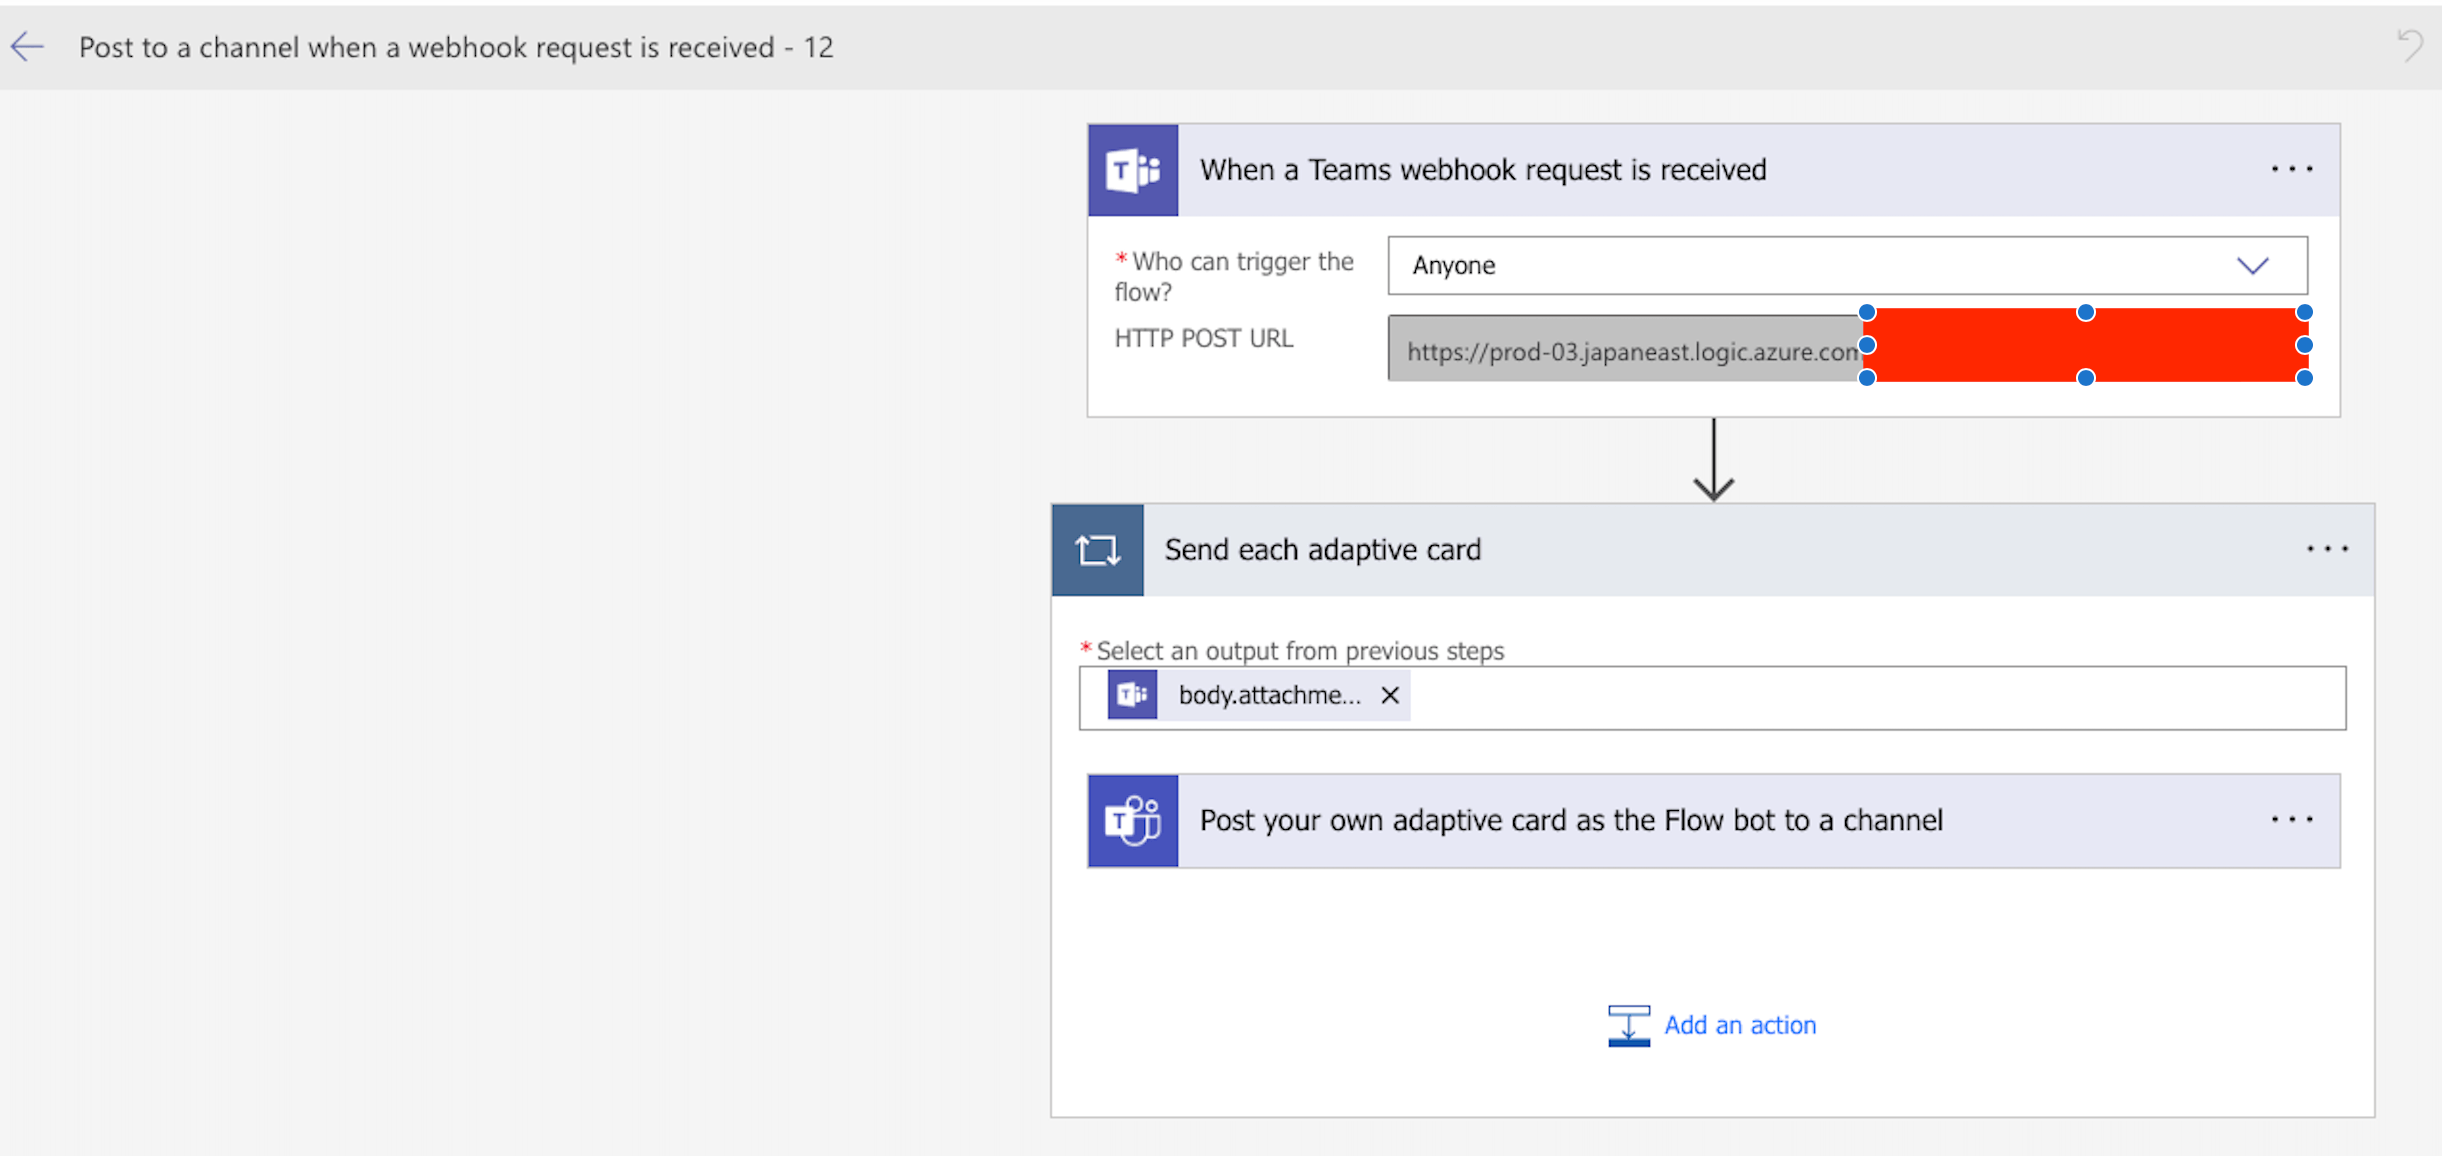Viewport: 2442px width, 1156px height.
Task: Open ellipsis menu on Post adaptive card action
Action: tap(2291, 820)
